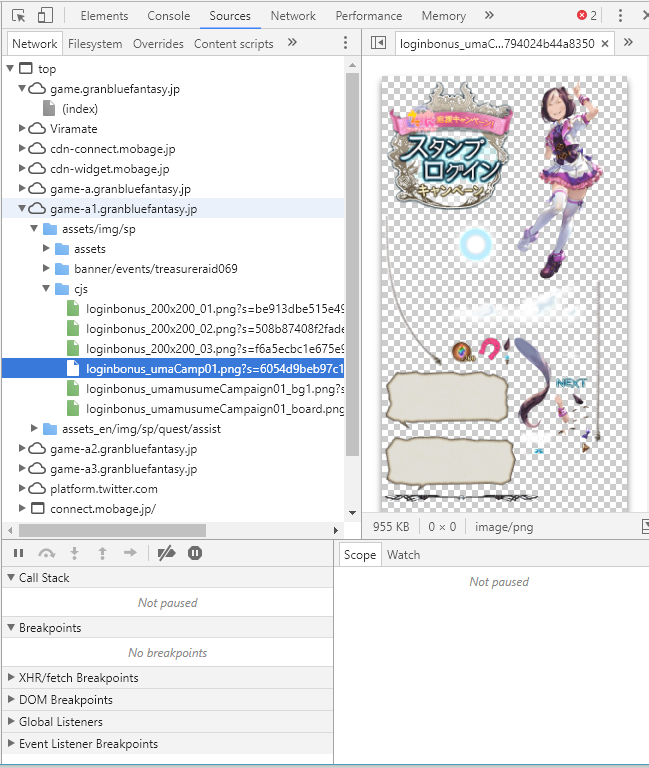The height and width of the screenshot is (768, 649).
Task: Click the step into function icon
Action: (74, 553)
